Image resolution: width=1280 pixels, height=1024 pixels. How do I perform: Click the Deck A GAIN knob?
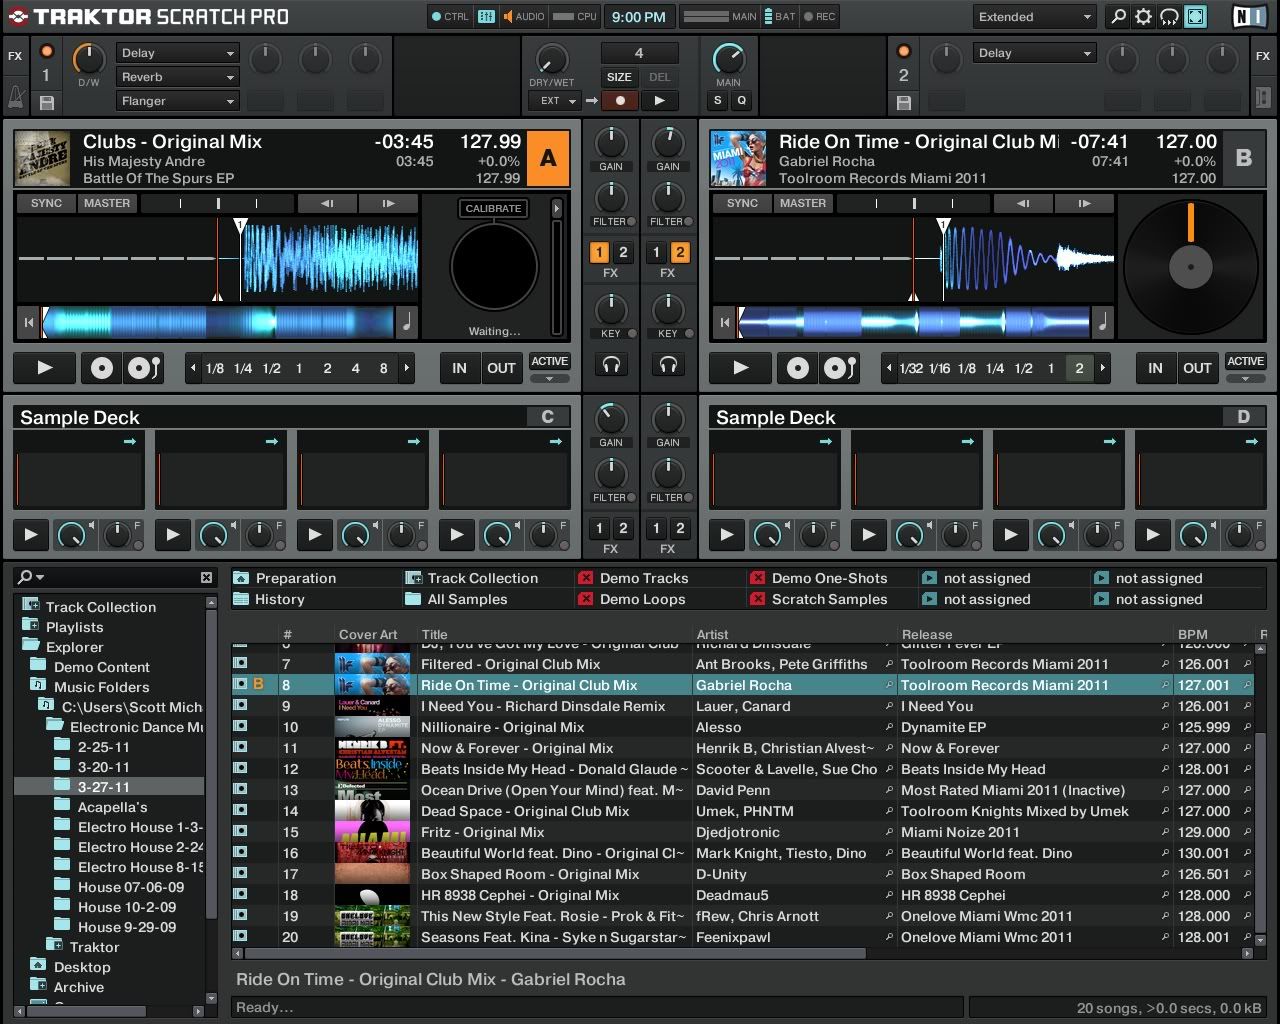coord(611,142)
